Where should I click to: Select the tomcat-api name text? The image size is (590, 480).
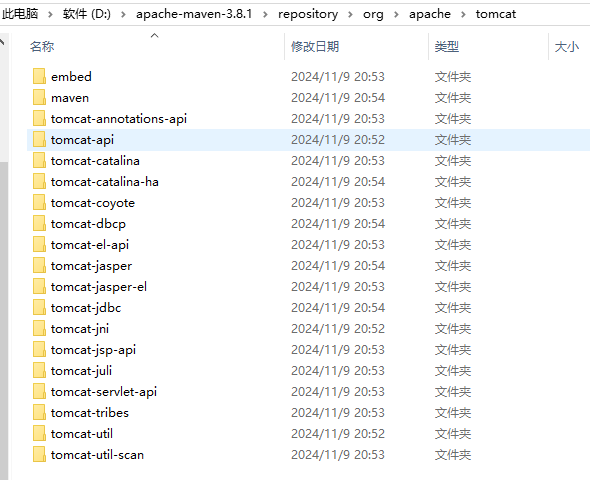click(x=82, y=140)
